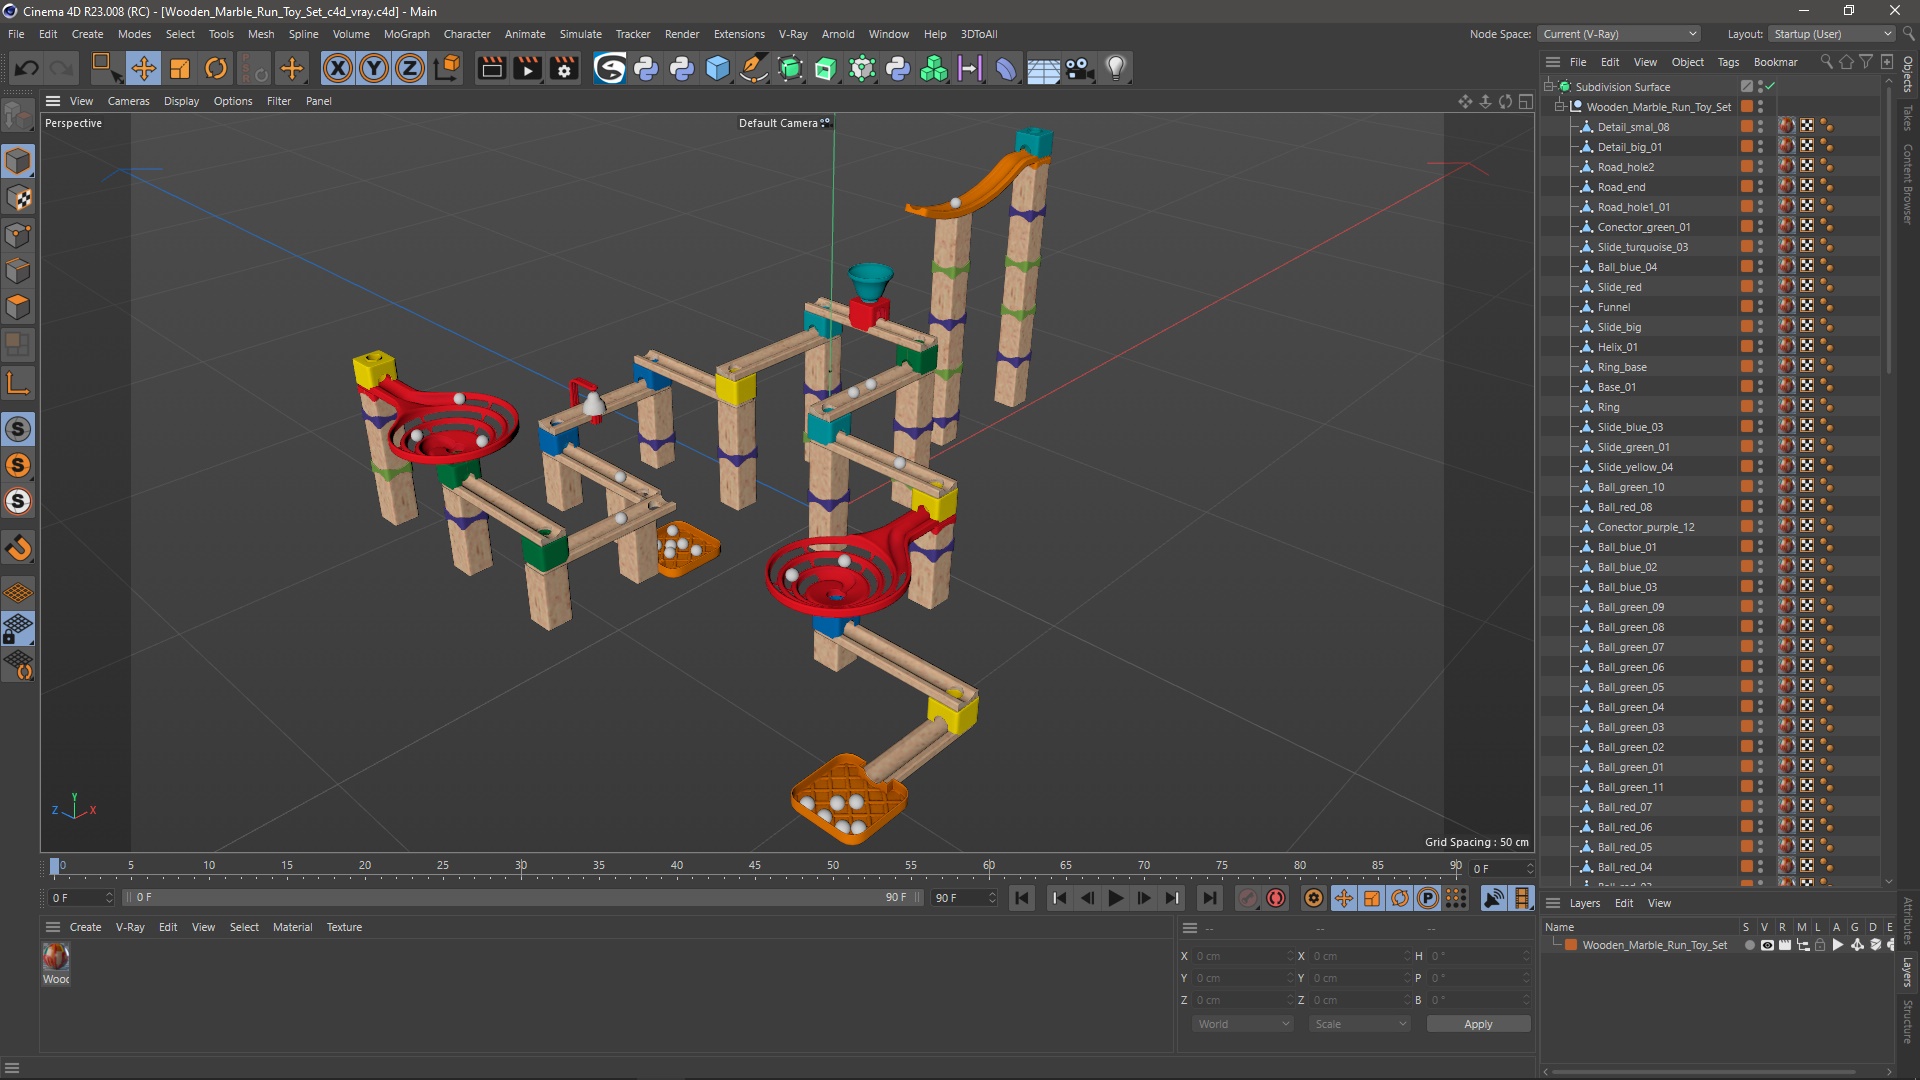
Task: Select Polygons mode icon
Action: [18, 307]
